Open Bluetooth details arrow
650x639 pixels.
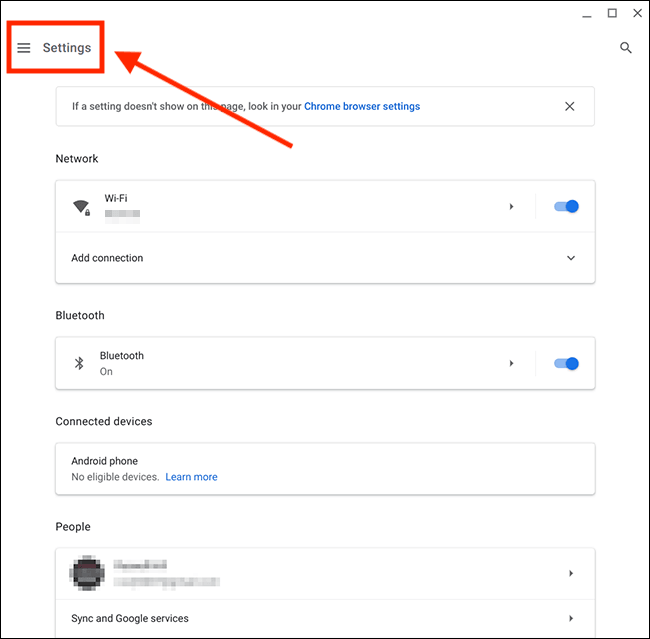511,363
